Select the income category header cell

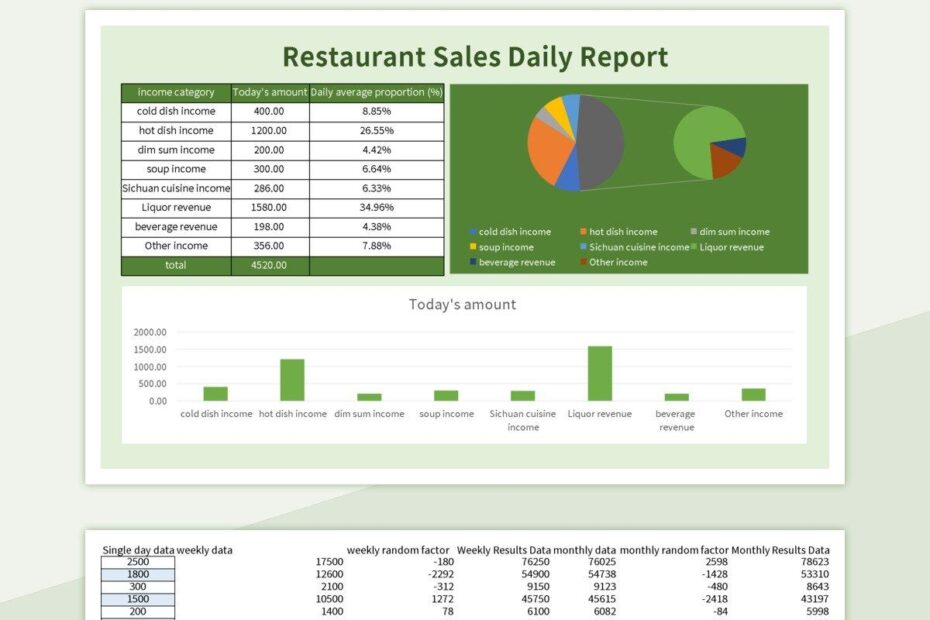point(176,91)
